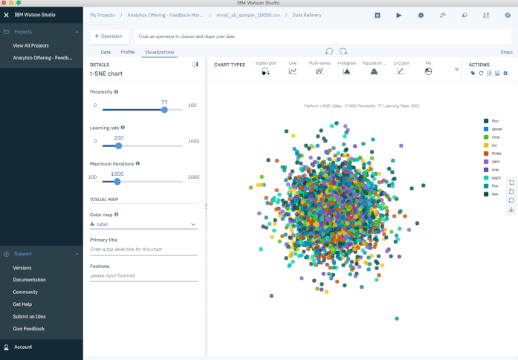Collapse the Details panel with corner icon
Screen dimensions: 518x360
coord(195,64)
